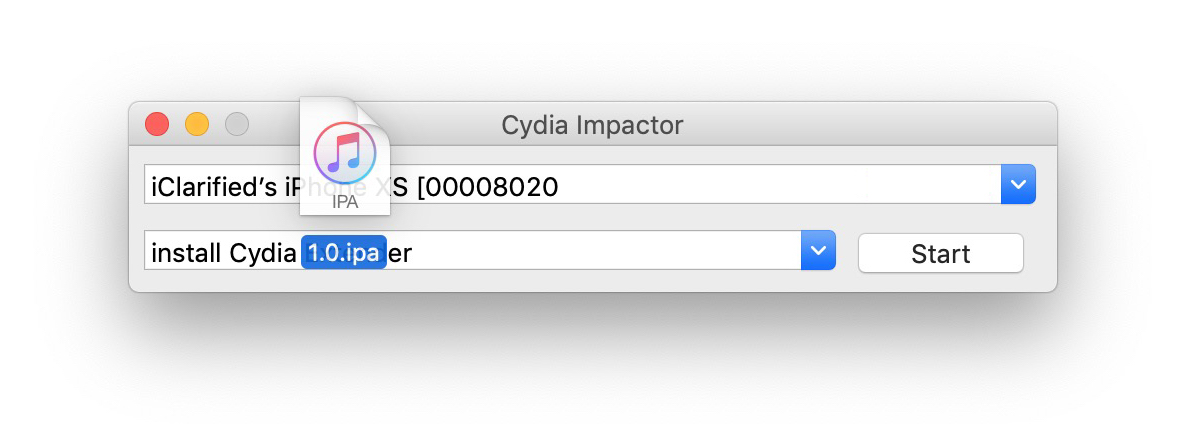
Task: Click the Cydia Impactor title text
Action: point(592,125)
